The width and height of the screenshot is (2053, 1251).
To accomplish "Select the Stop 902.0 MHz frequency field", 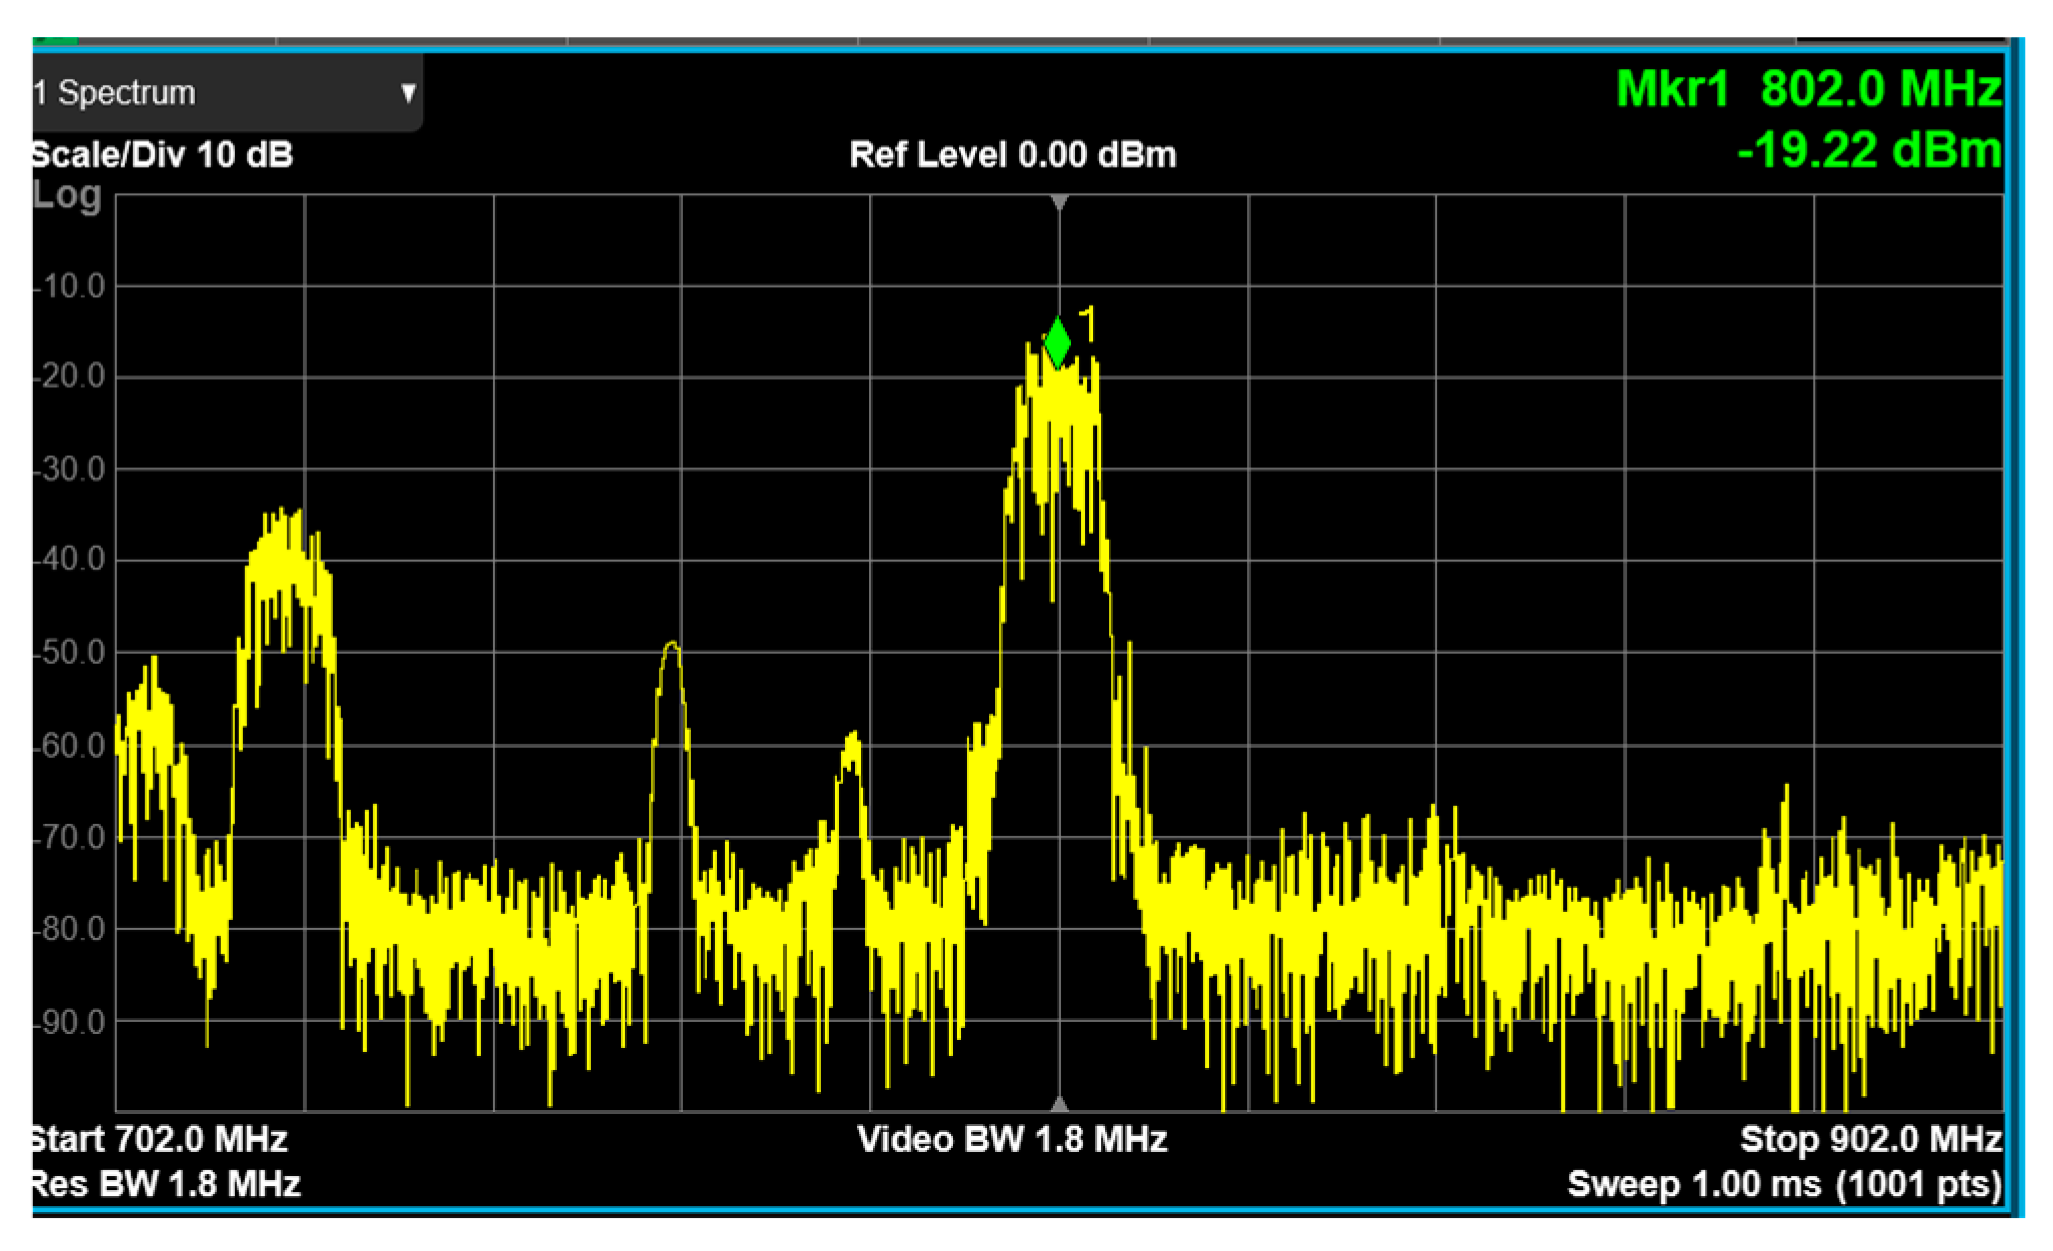I will point(1870,1139).
